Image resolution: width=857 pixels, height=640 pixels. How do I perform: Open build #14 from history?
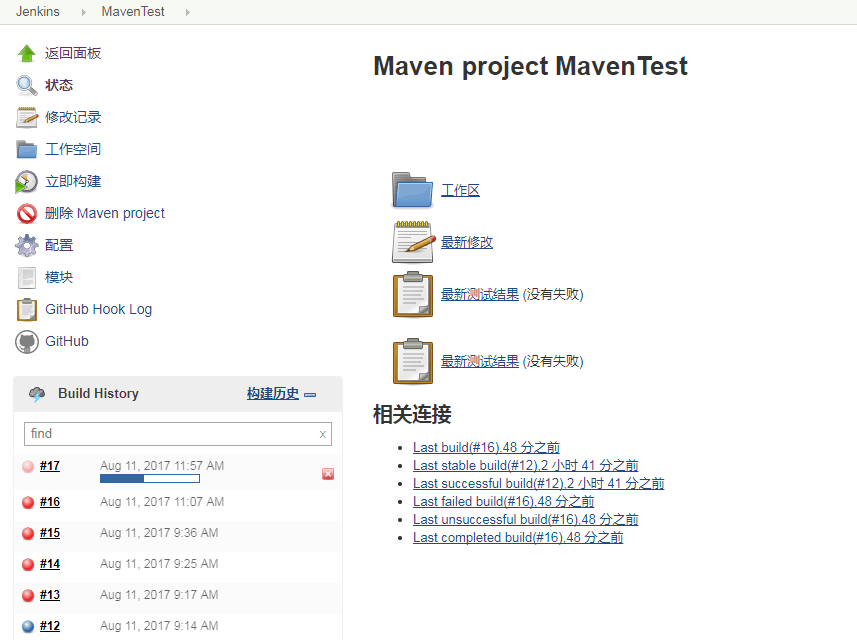[x=50, y=565]
